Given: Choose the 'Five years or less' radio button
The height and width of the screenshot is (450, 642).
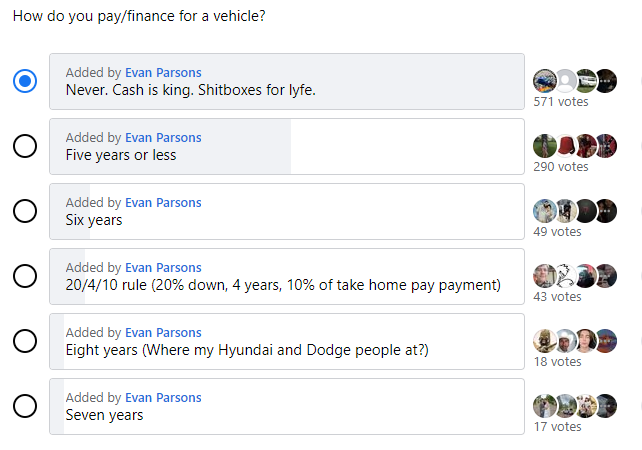Looking at the screenshot, I should (25, 146).
